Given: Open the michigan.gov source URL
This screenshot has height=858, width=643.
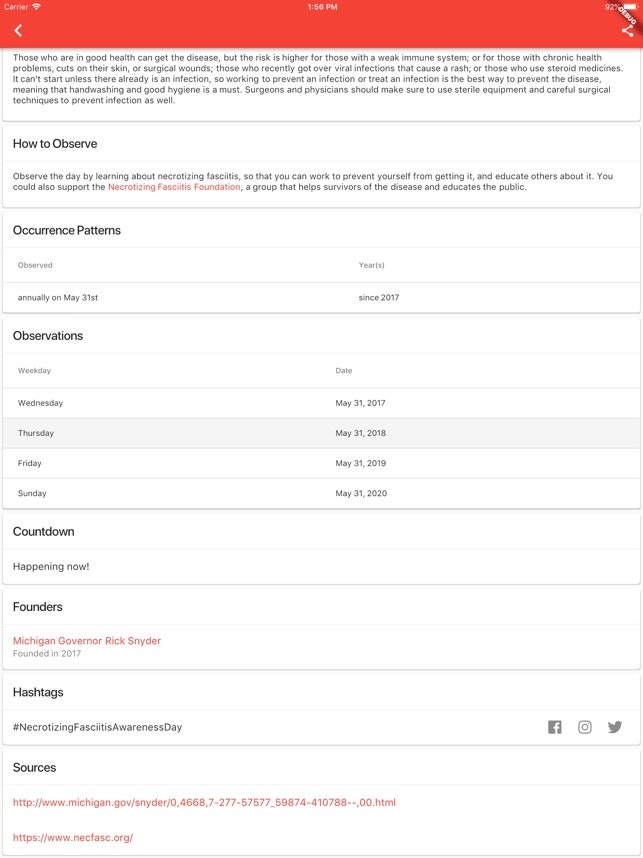Looking at the screenshot, I should coord(204,802).
